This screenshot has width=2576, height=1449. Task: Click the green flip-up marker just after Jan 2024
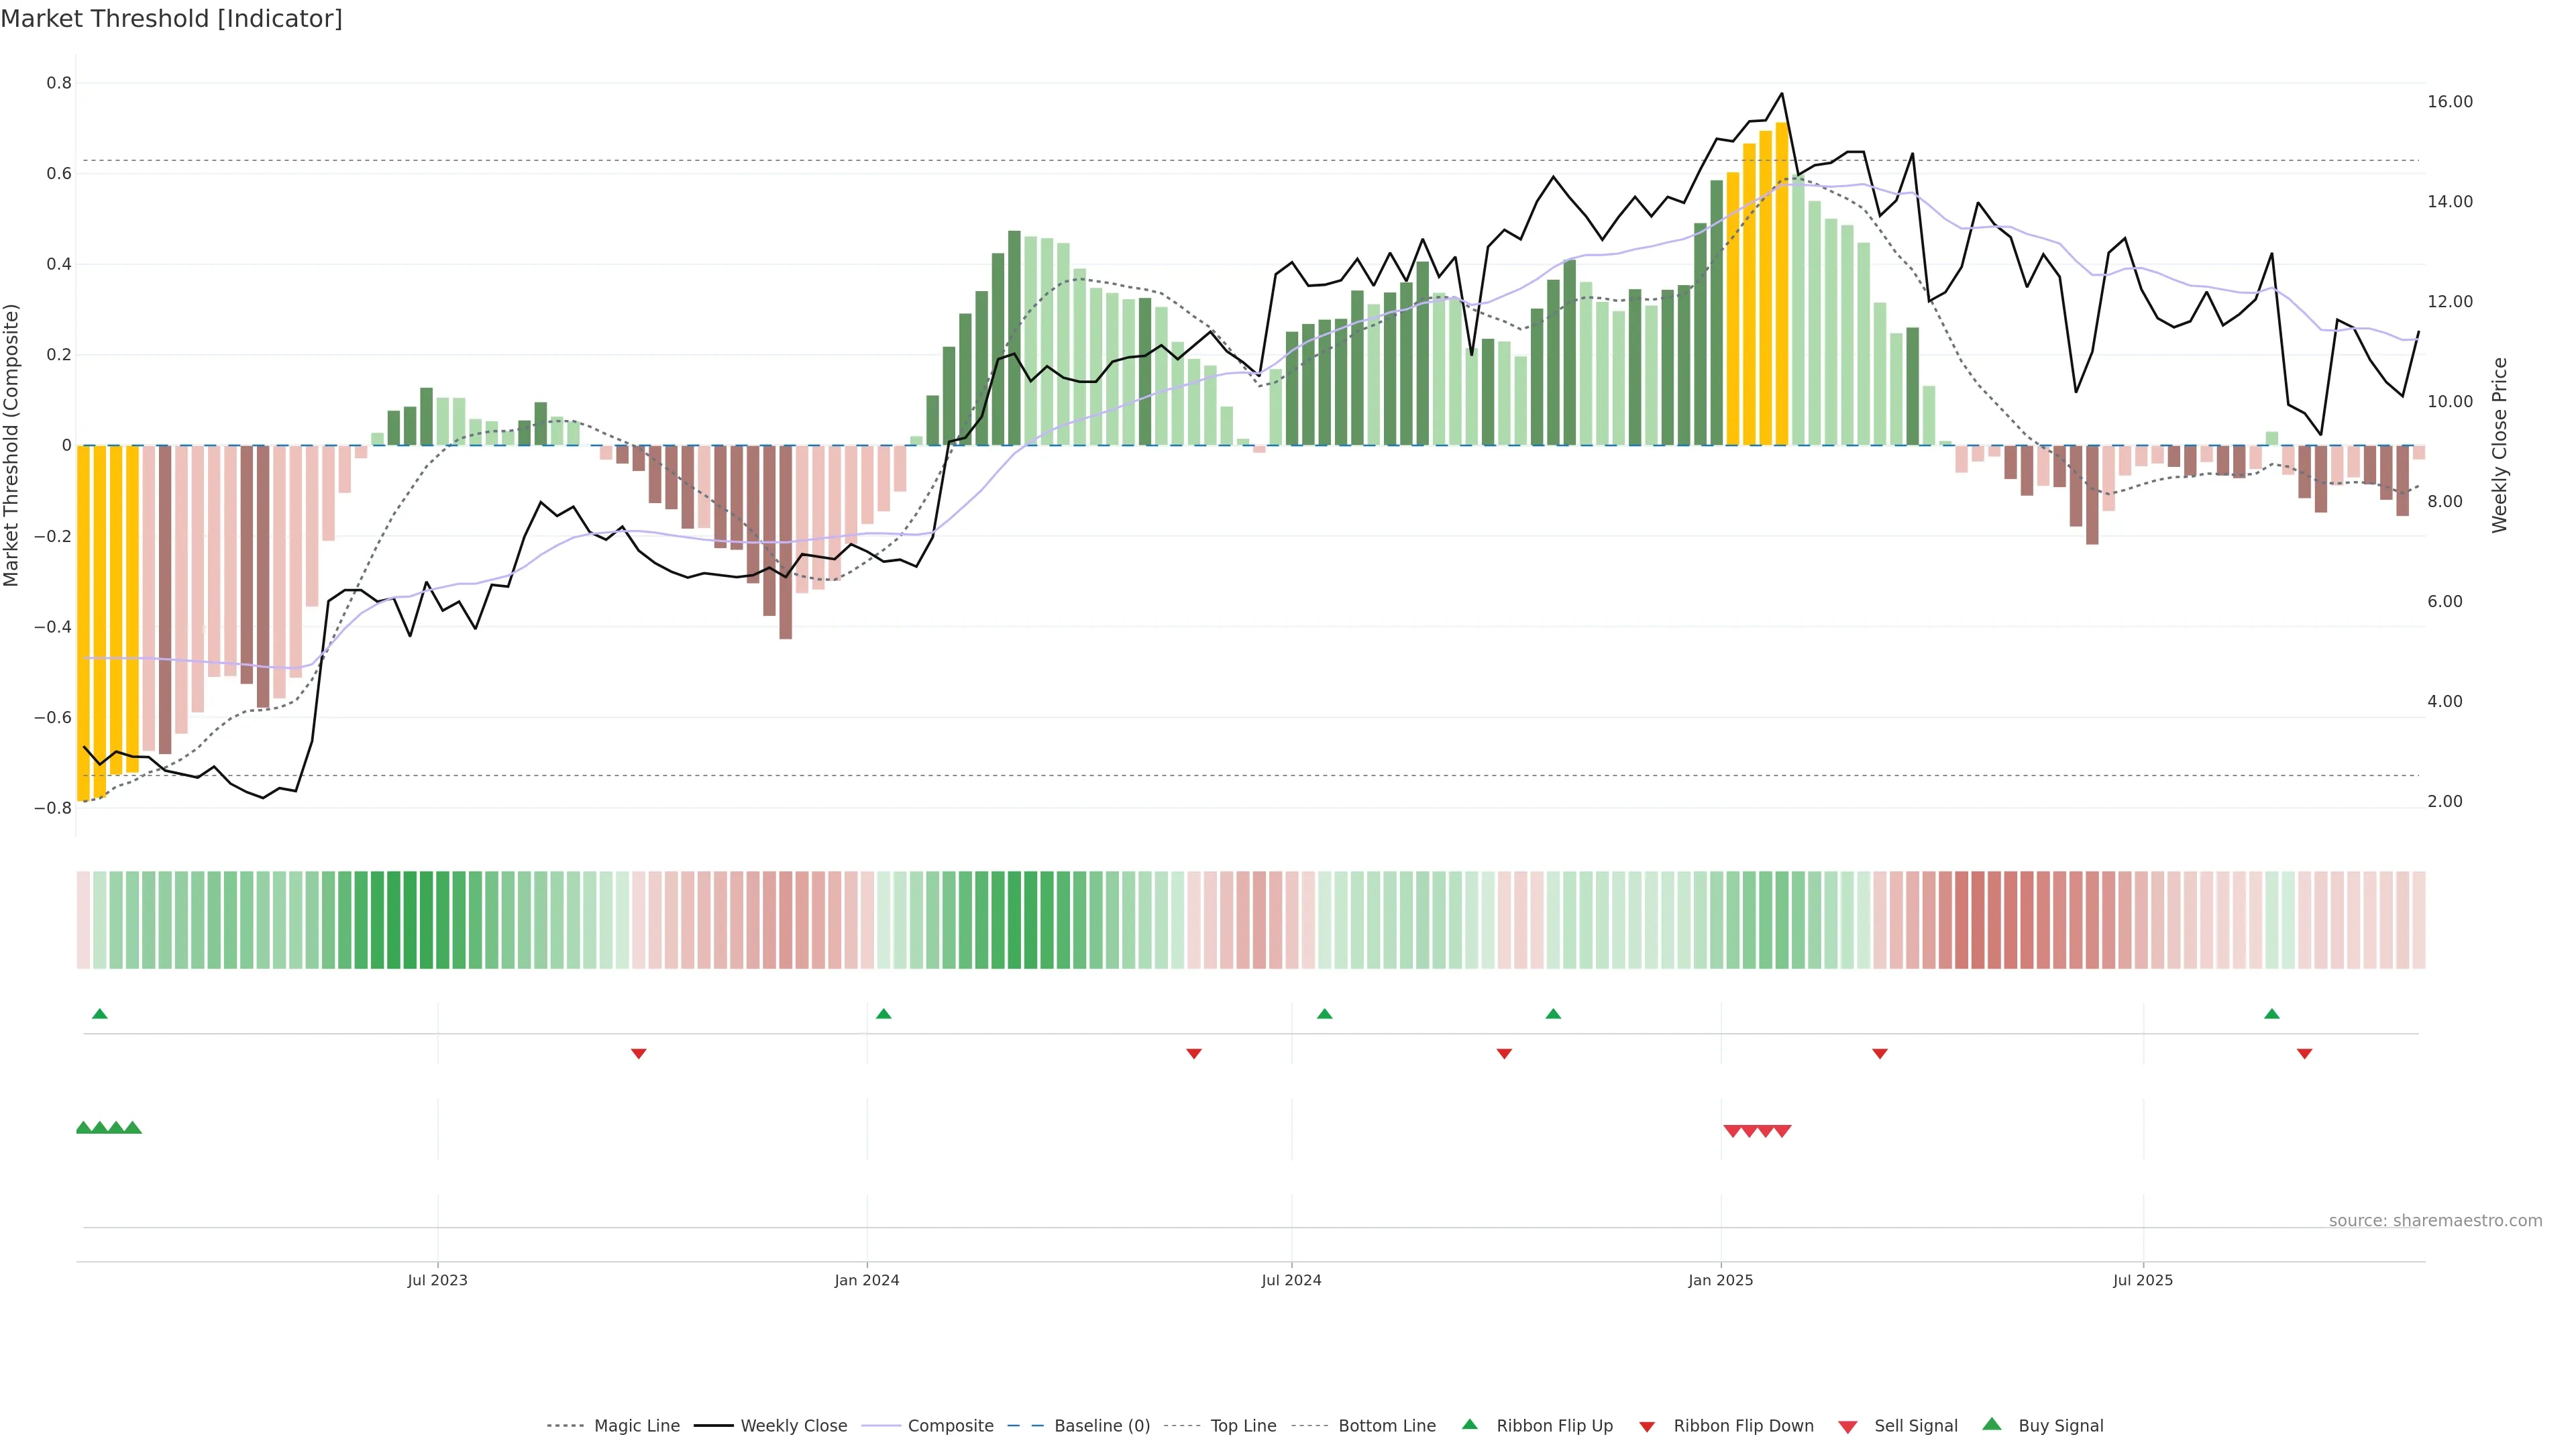883,1014
